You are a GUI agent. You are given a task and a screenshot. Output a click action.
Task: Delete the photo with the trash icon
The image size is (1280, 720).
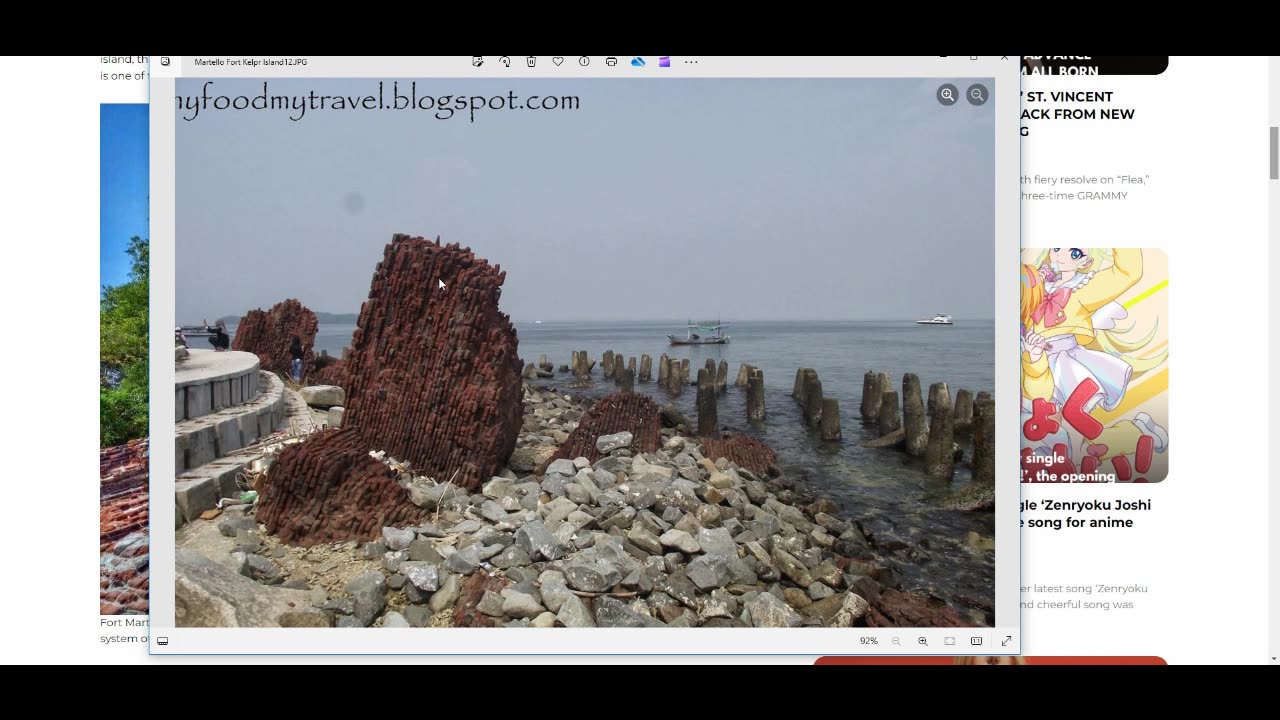531,62
